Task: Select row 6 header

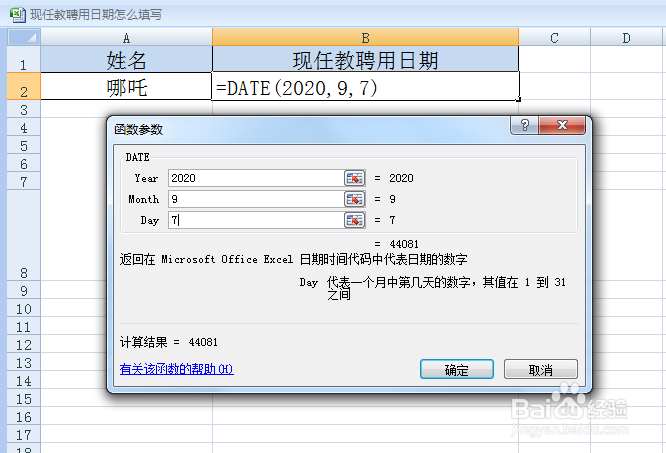Action: point(24,163)
